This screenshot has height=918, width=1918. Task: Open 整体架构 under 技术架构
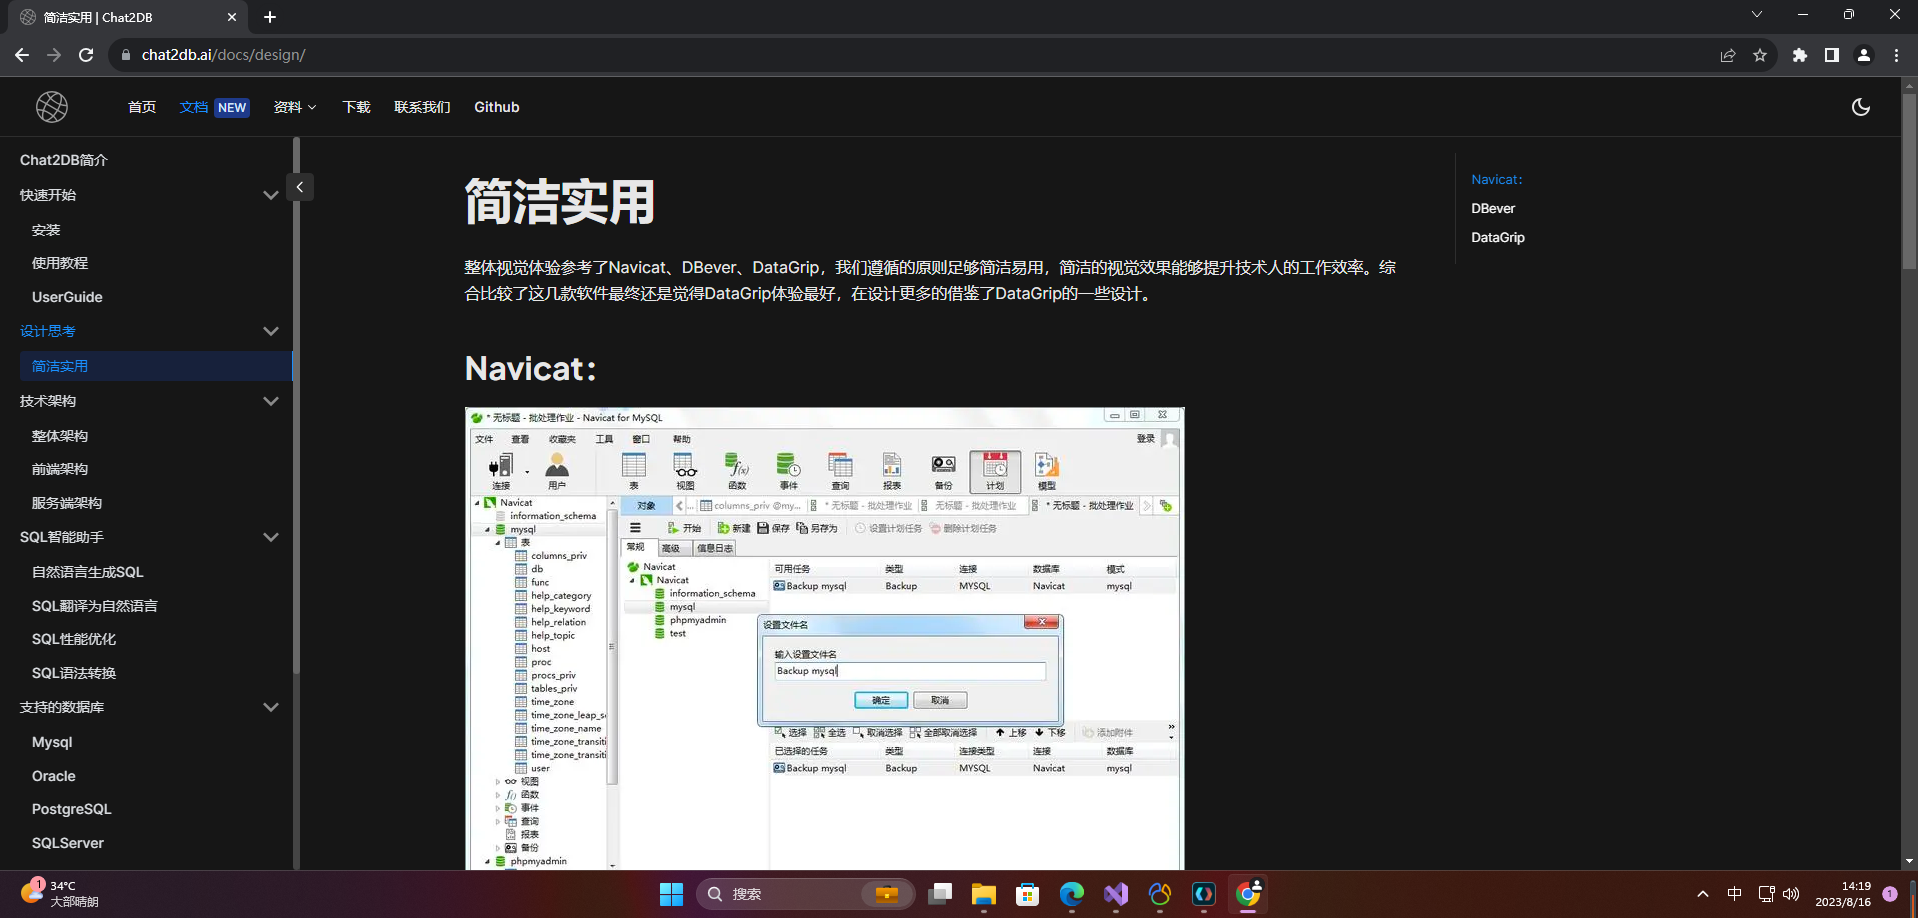pos(60,436)
